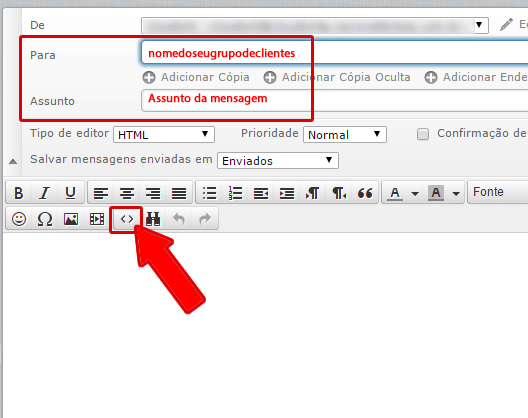Collapse the compose options panel

[x=13, y=161]
